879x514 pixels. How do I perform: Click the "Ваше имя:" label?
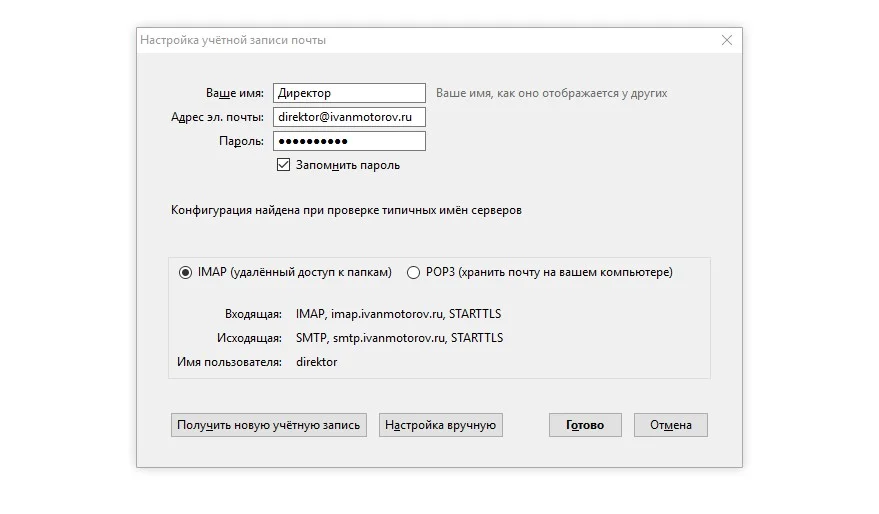click(x=234, y=93)
